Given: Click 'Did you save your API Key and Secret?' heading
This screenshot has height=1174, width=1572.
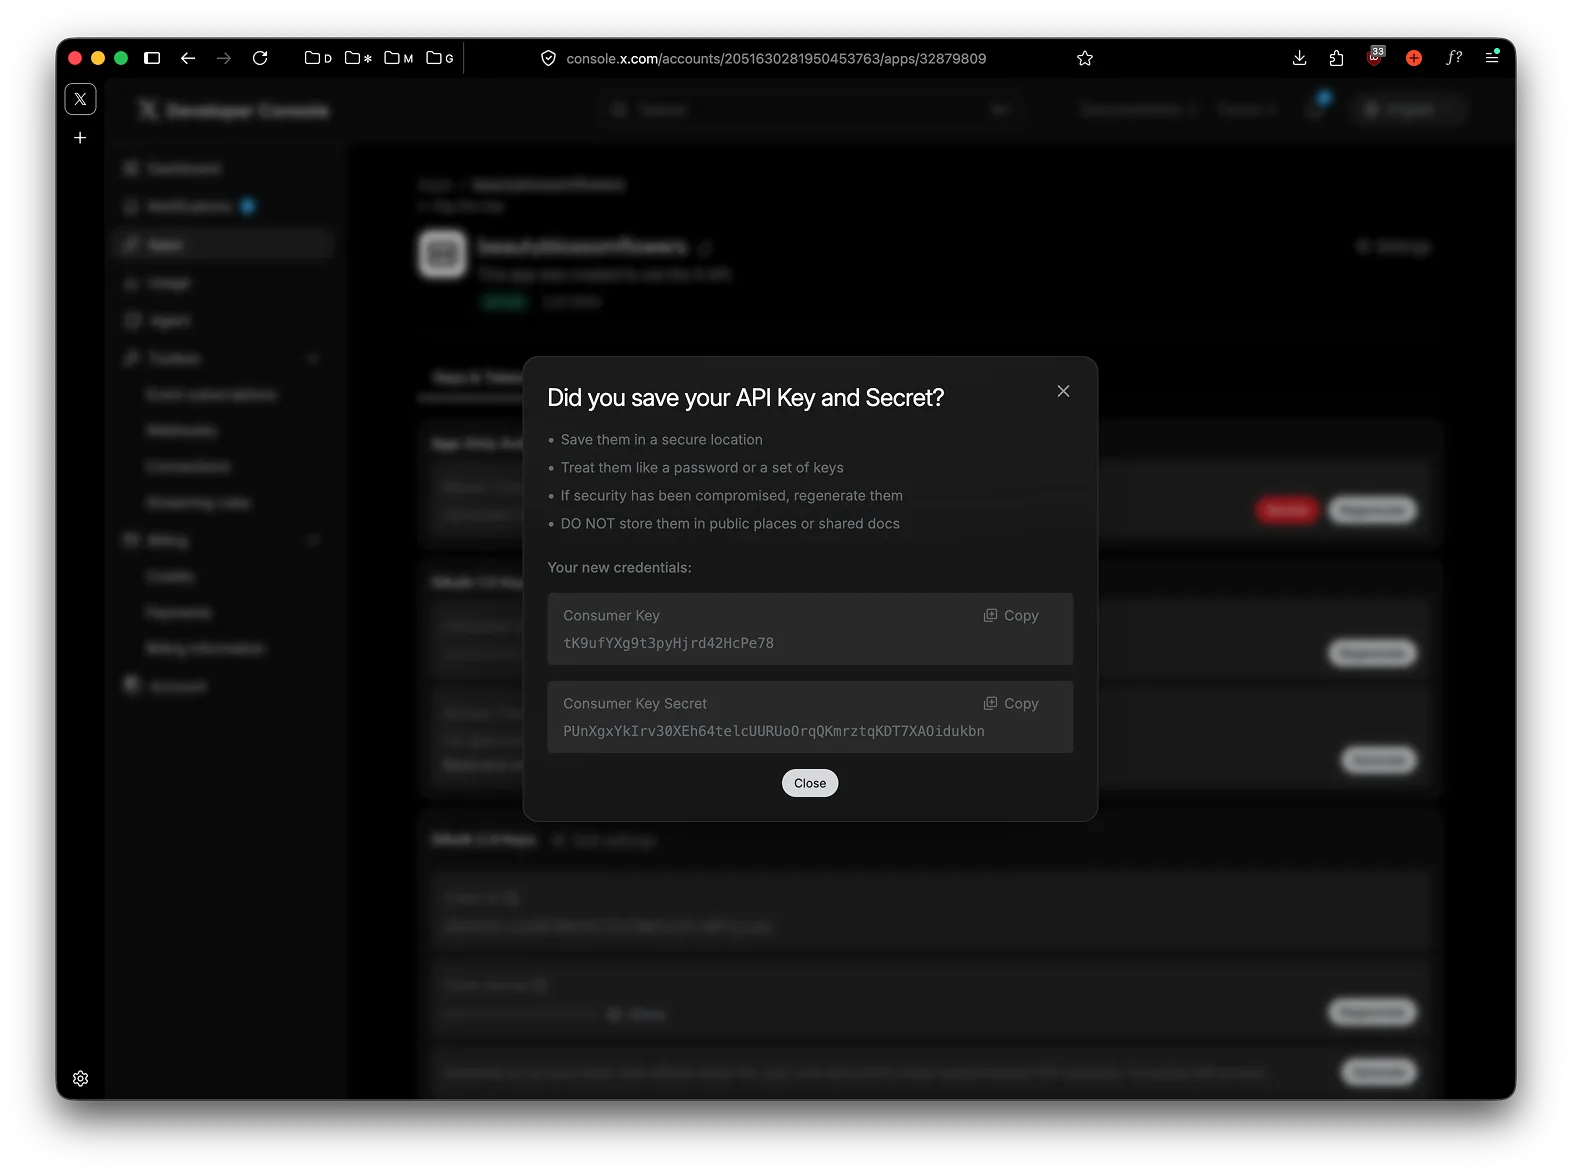Looking at the screenshot, I should [746, 398].
